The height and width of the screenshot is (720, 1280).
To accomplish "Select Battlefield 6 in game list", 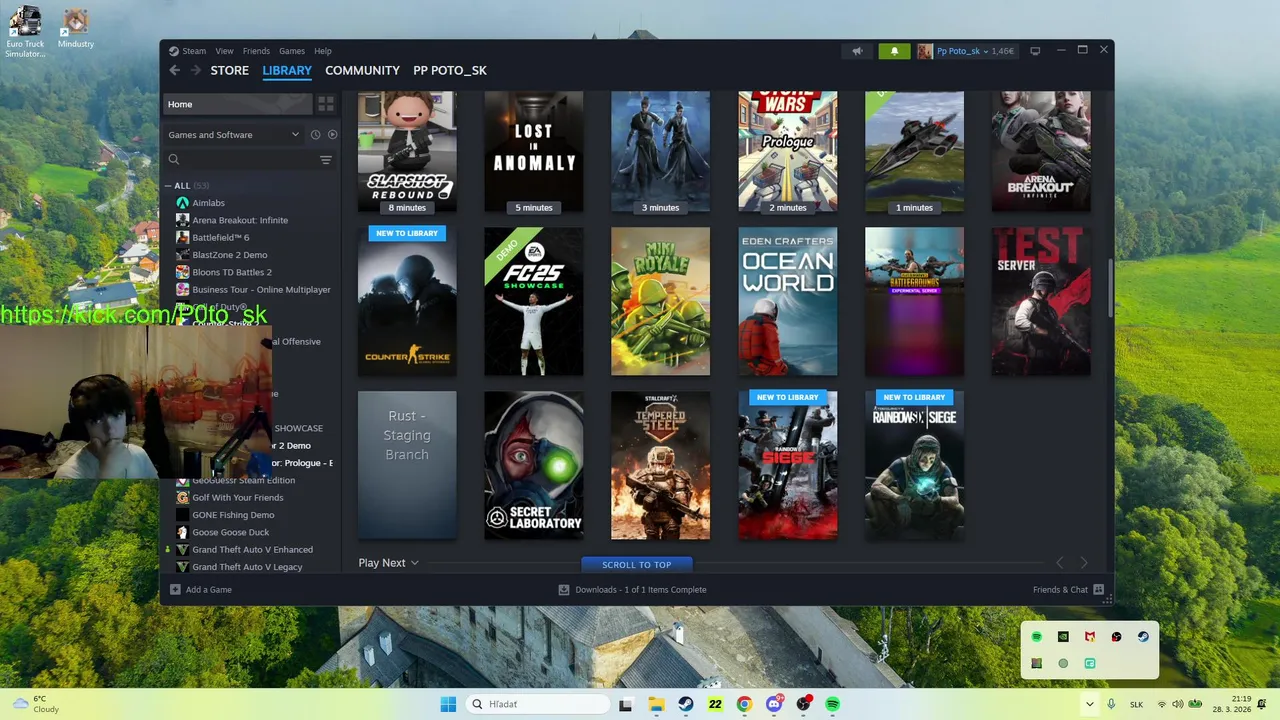I will [x=221, y=238].
